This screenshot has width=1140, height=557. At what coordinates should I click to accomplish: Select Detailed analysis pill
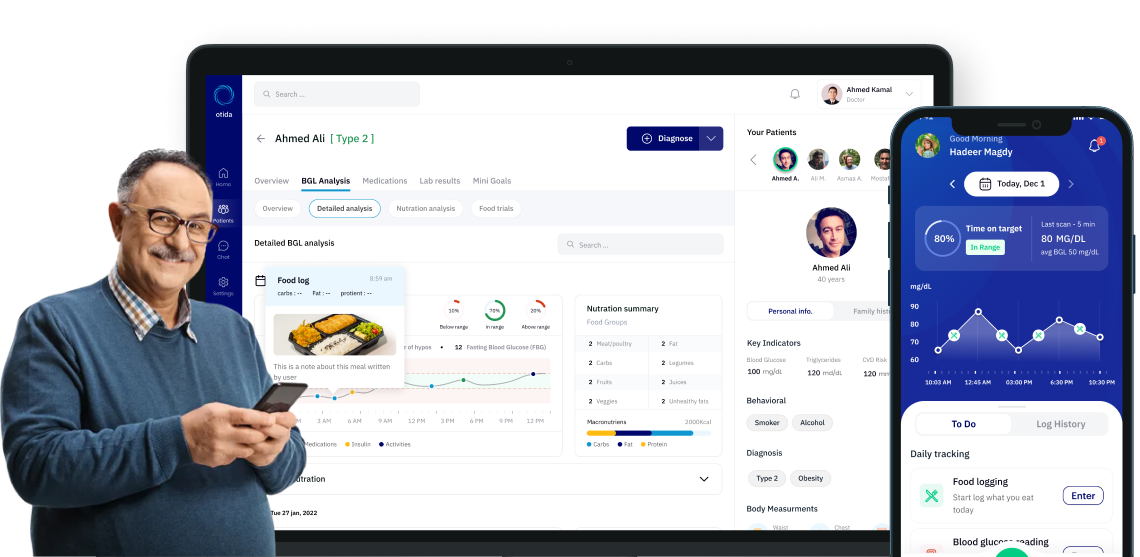pyautogui.click(x=345, y=209)
